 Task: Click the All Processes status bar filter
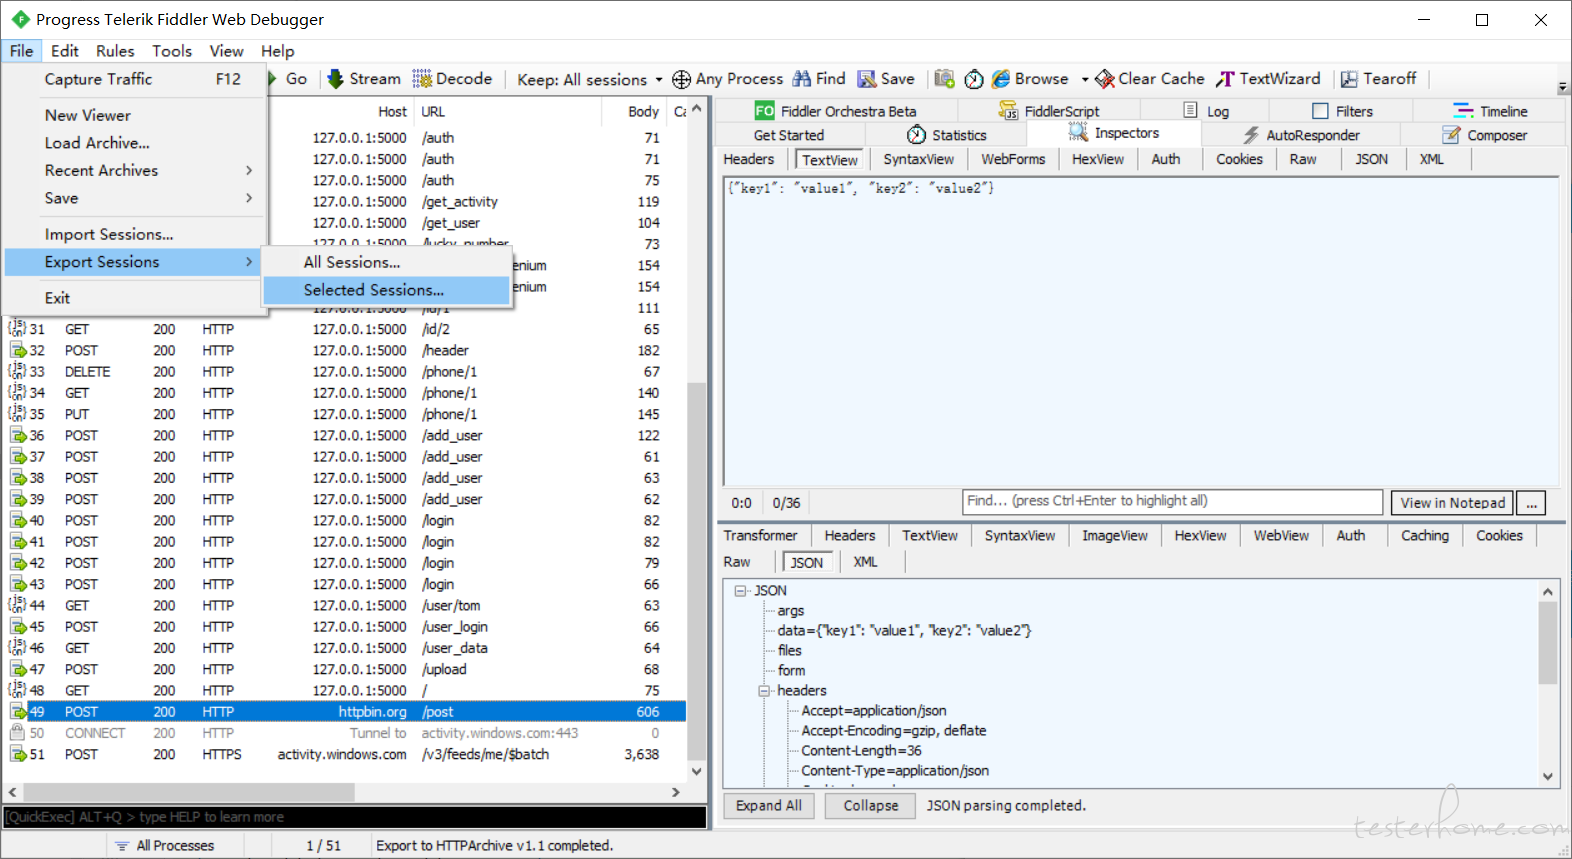tap(165, 846)
